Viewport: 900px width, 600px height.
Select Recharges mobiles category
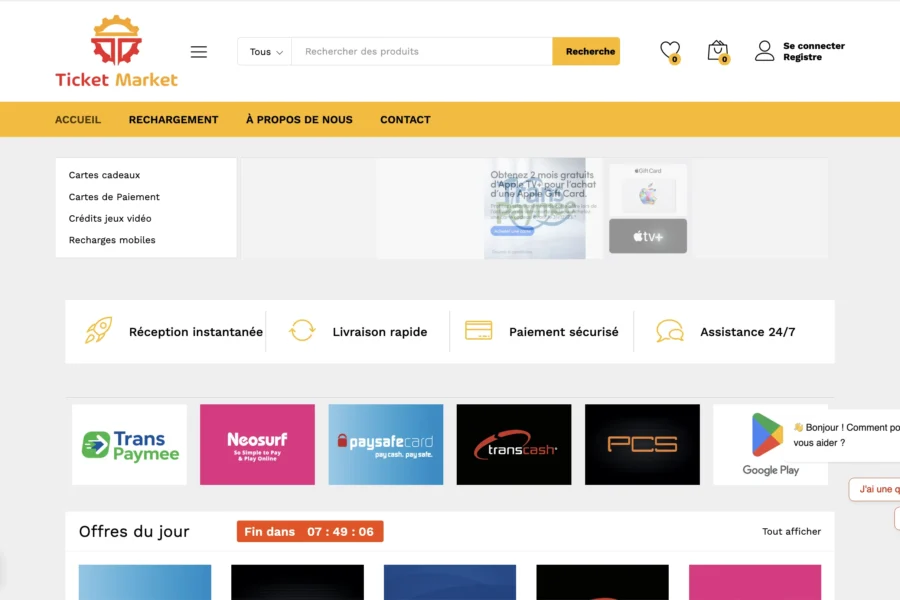tap(112, 240)
